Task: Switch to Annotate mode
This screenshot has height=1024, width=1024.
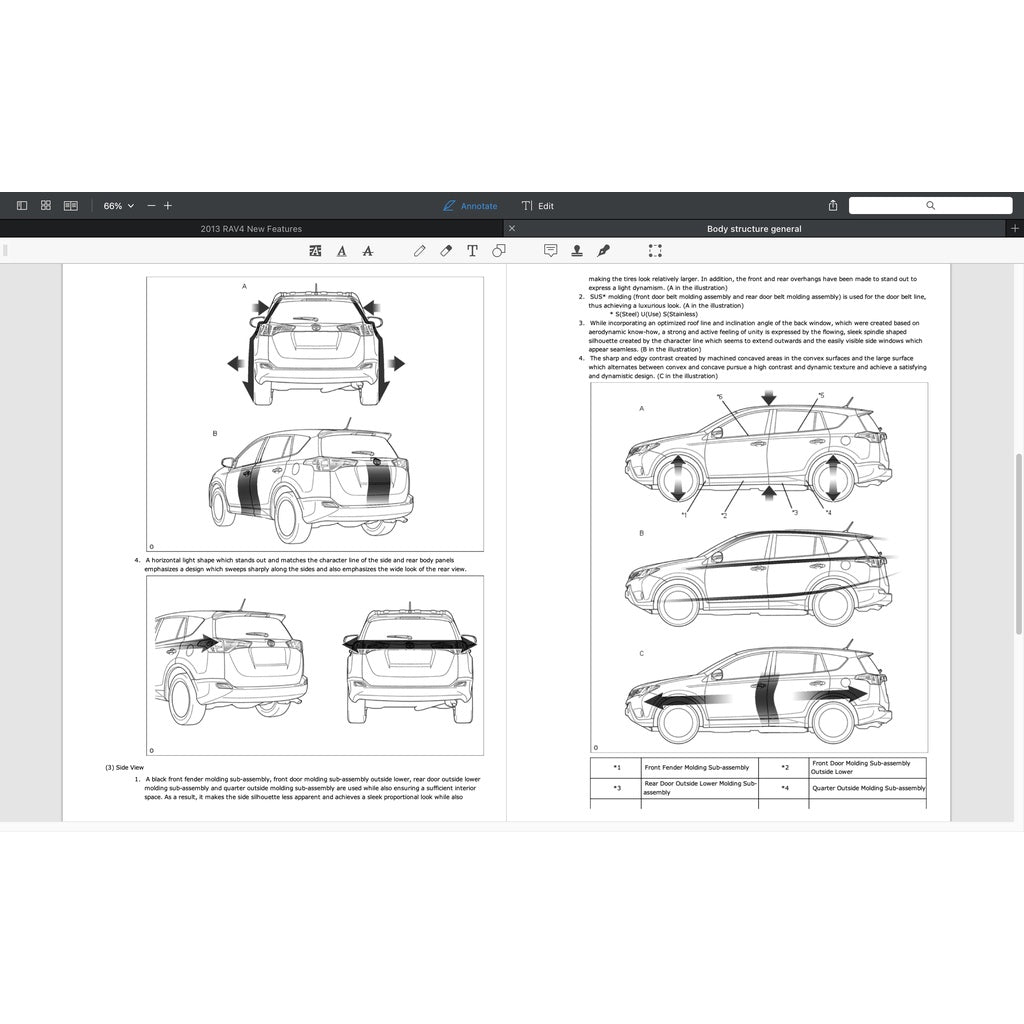Action: 470,205
